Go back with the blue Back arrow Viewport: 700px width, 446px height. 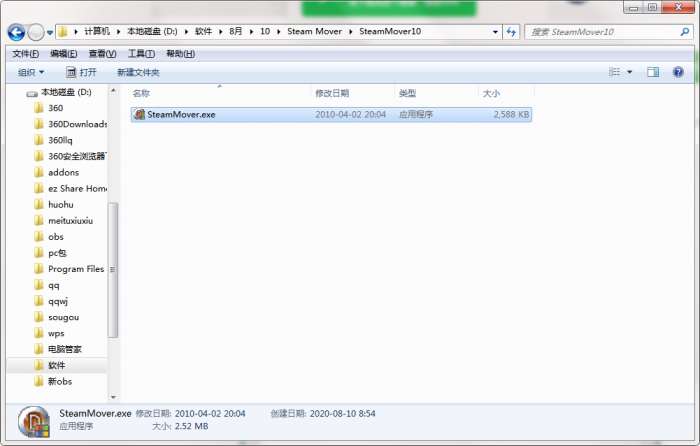[x=17, y=32]
